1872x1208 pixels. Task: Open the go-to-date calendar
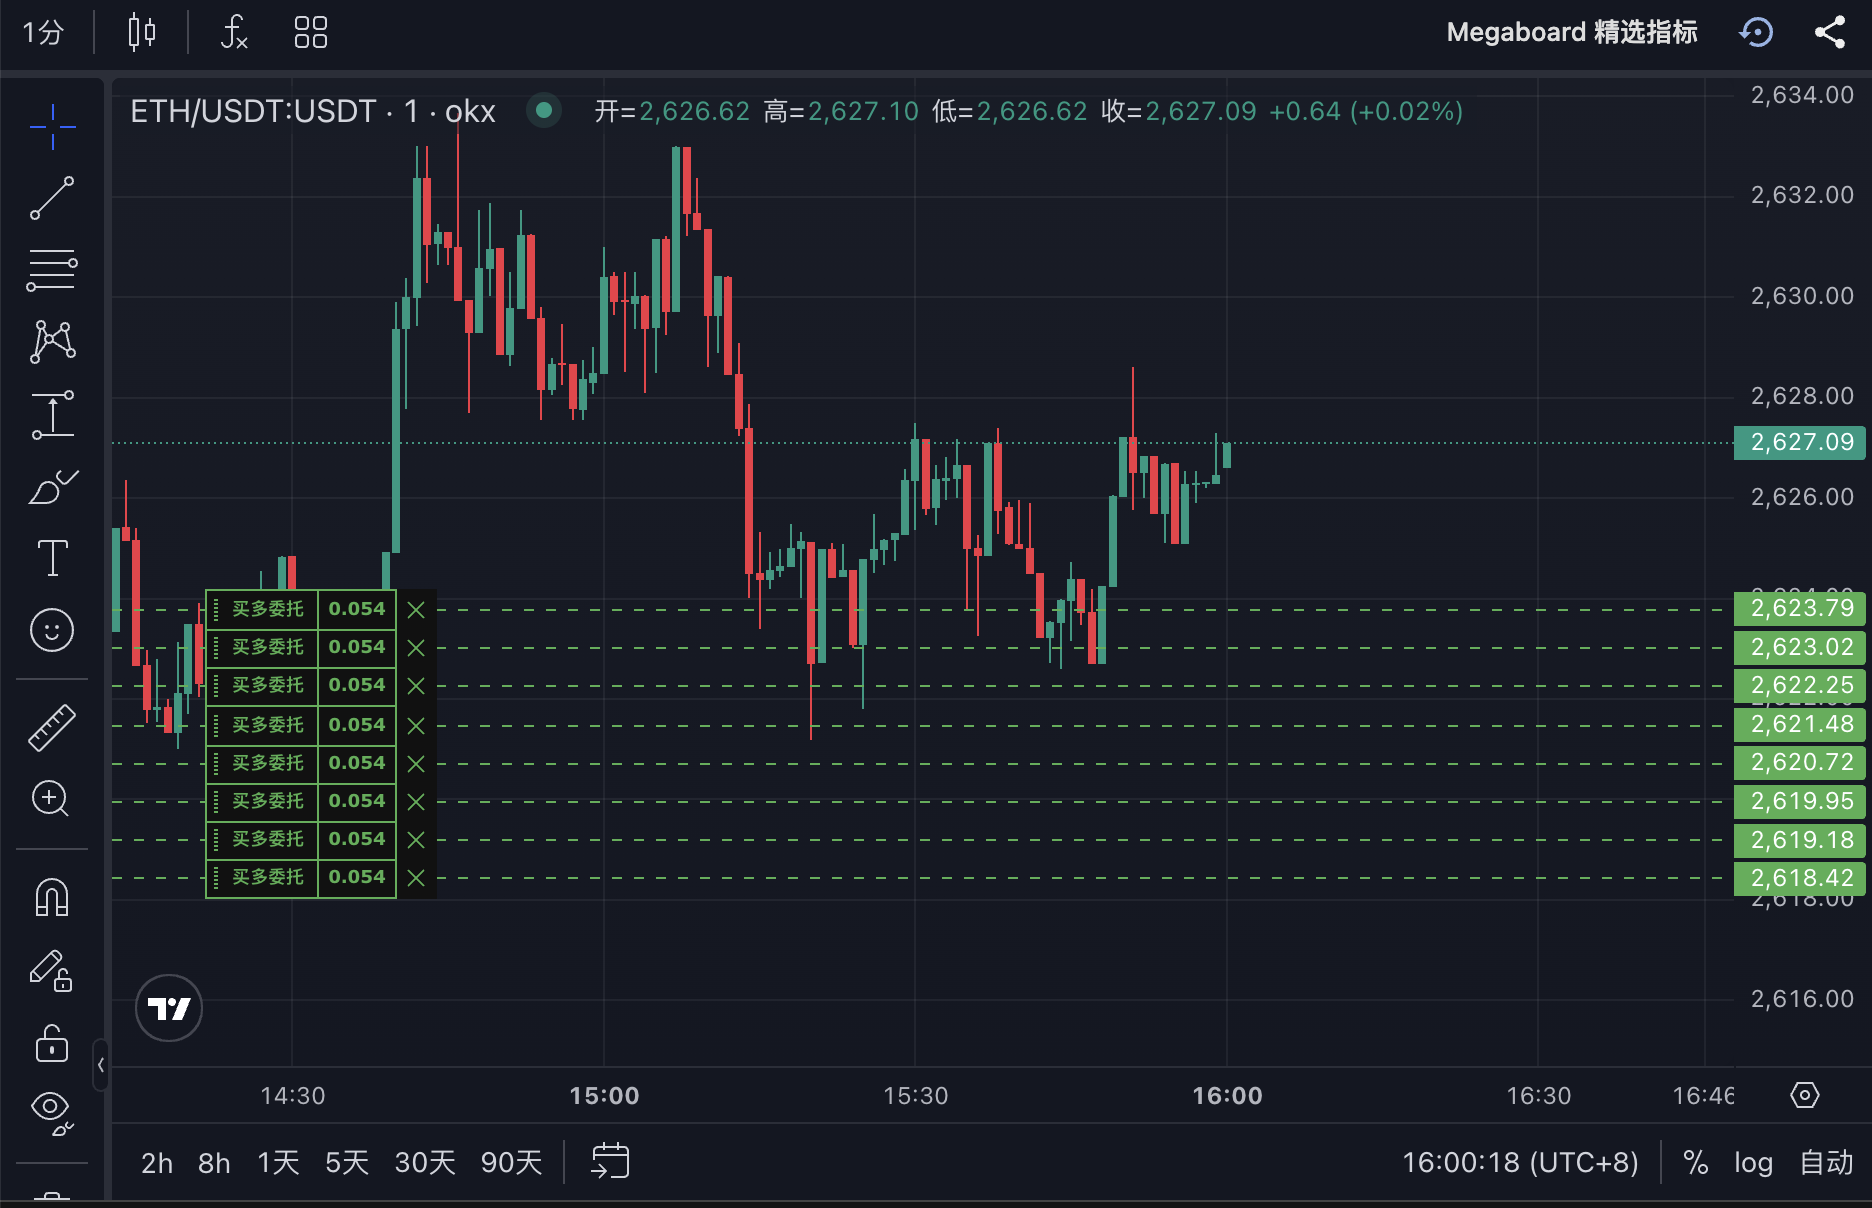[x=610, y=1161]
